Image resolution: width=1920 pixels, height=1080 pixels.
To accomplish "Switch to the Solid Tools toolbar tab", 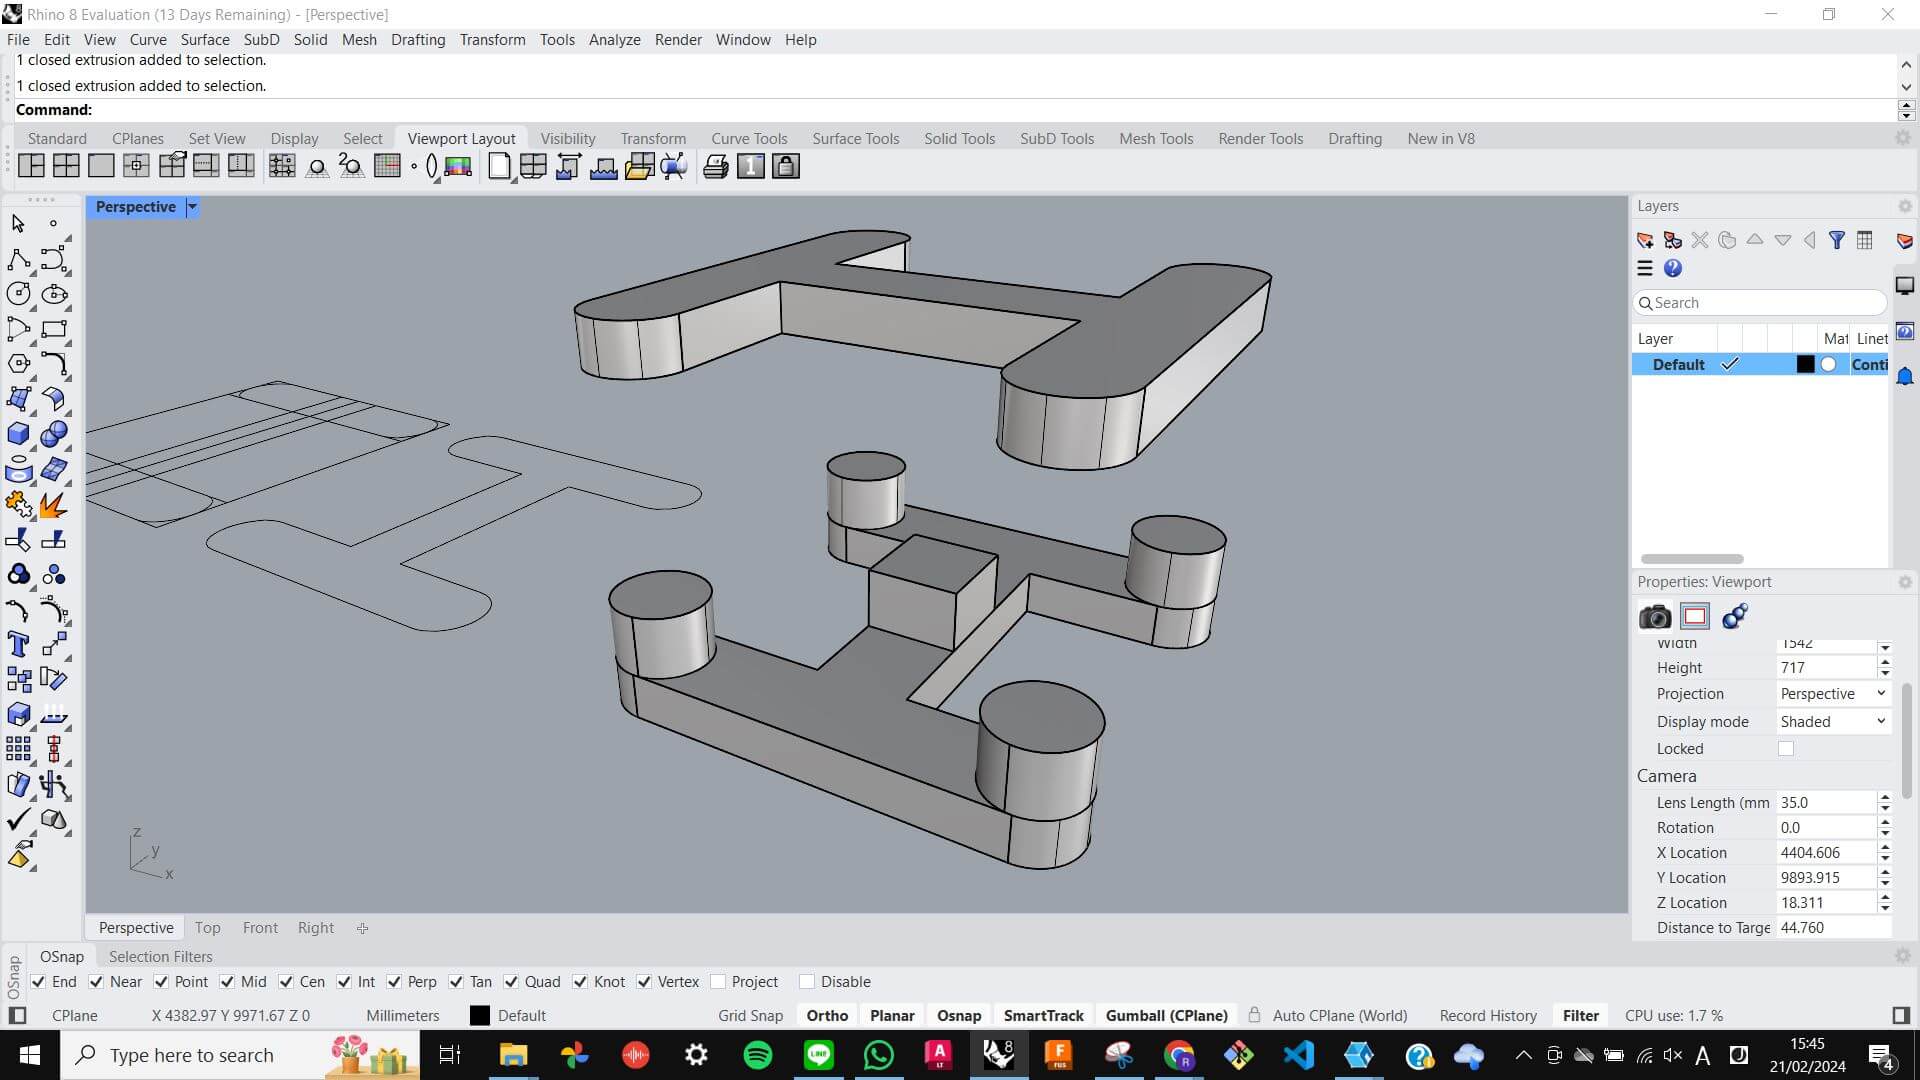I will pos(959,139).
